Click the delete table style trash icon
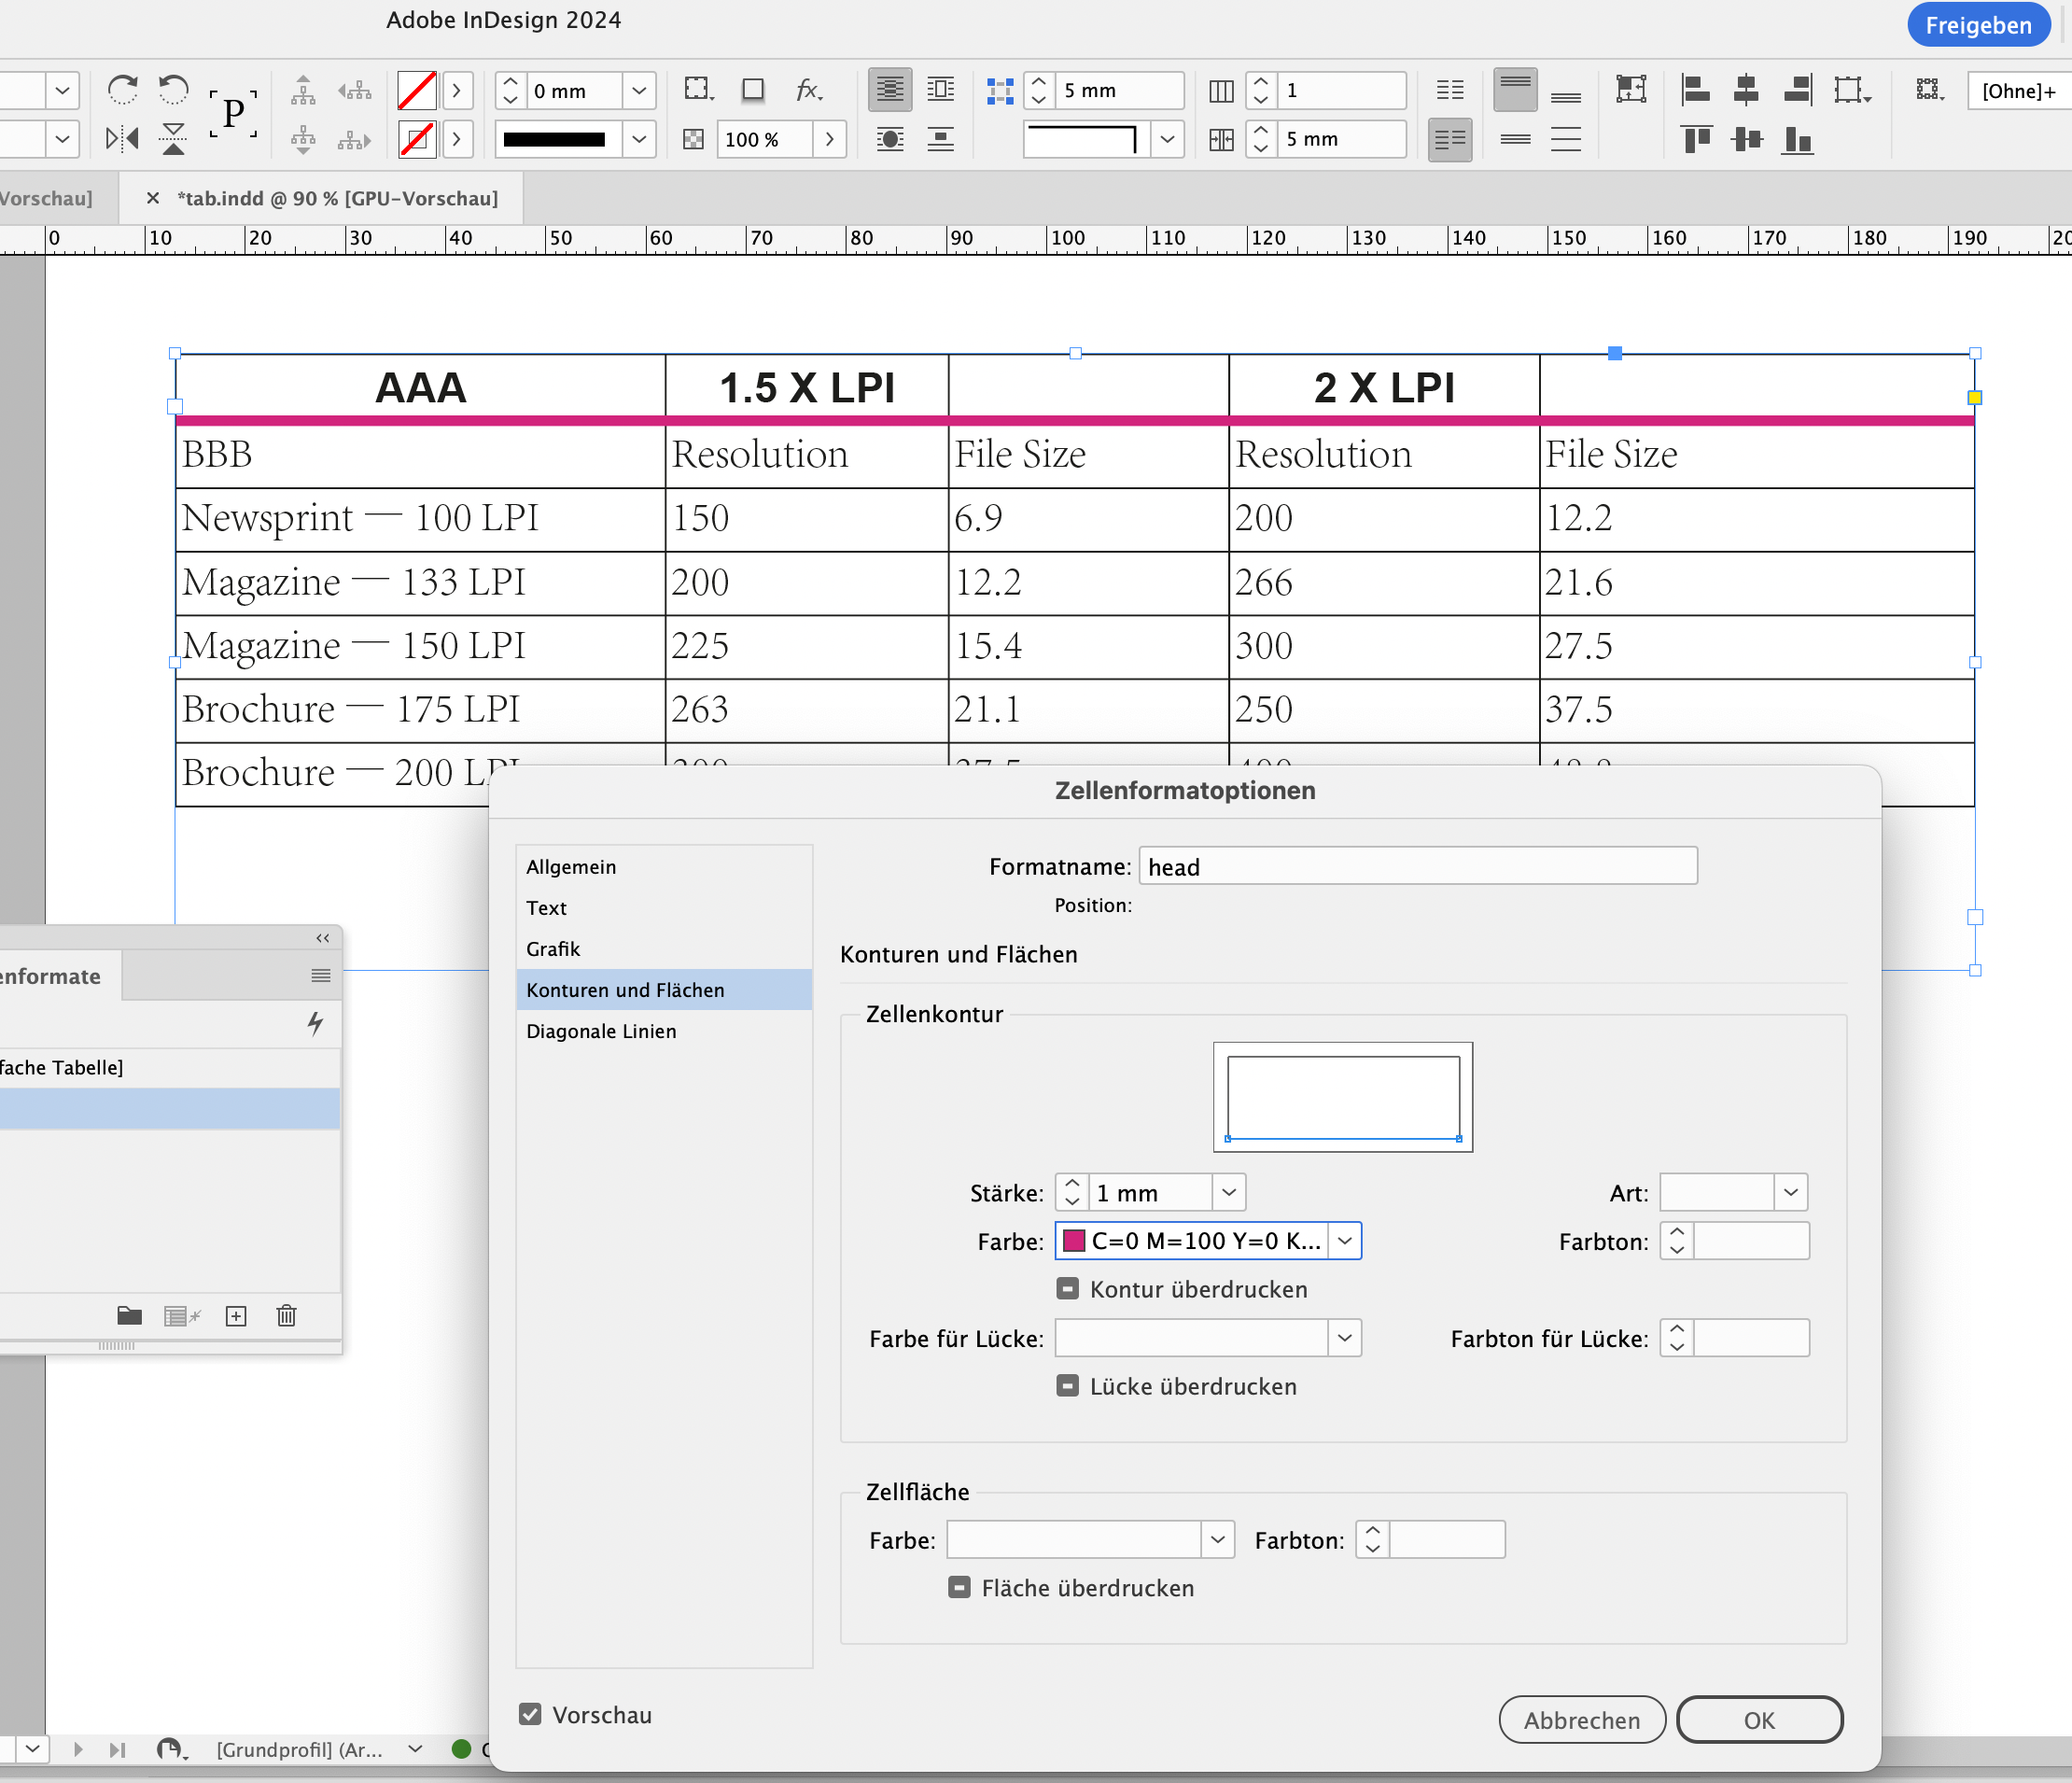This screenshot has height=1783, width=2072. 286,1316
